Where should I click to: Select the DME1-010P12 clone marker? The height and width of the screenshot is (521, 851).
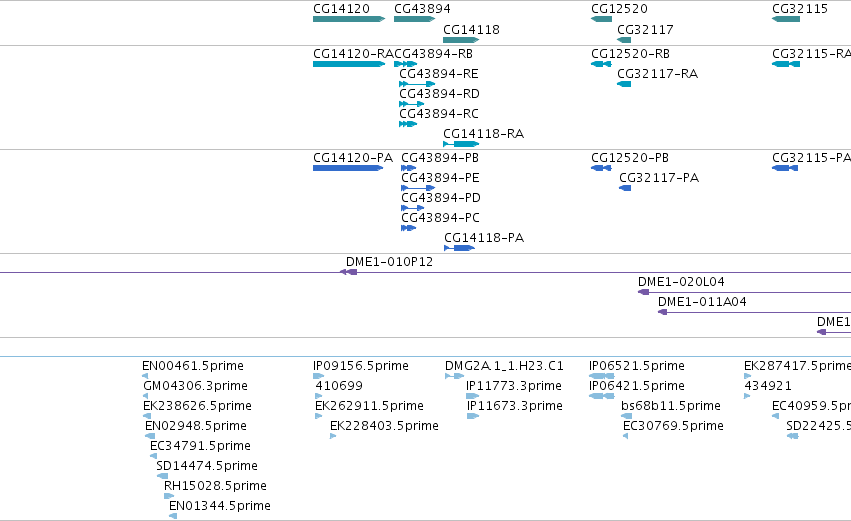pos(348,272)
